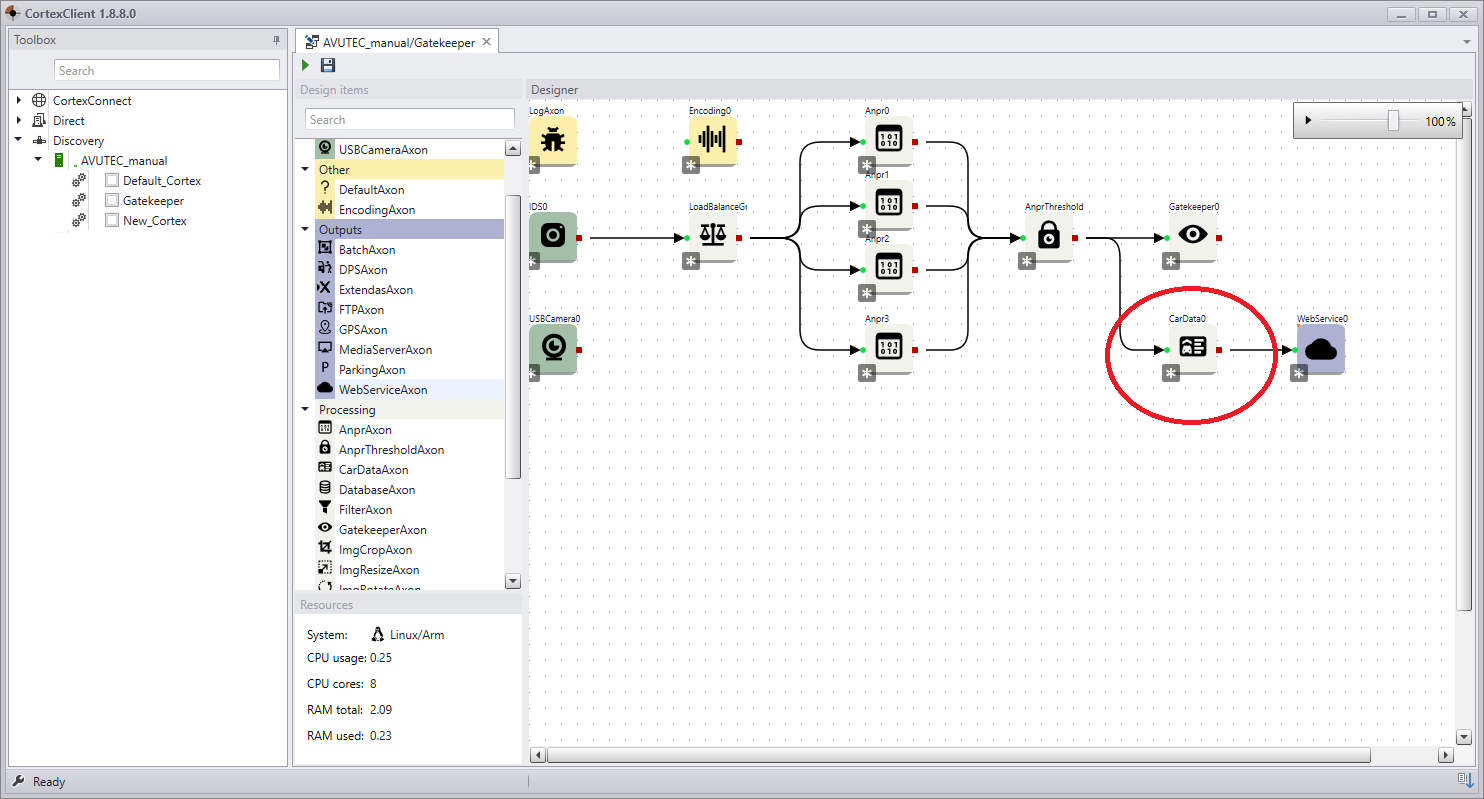Collapse the Outputs design category

click(x=306, y=230)
